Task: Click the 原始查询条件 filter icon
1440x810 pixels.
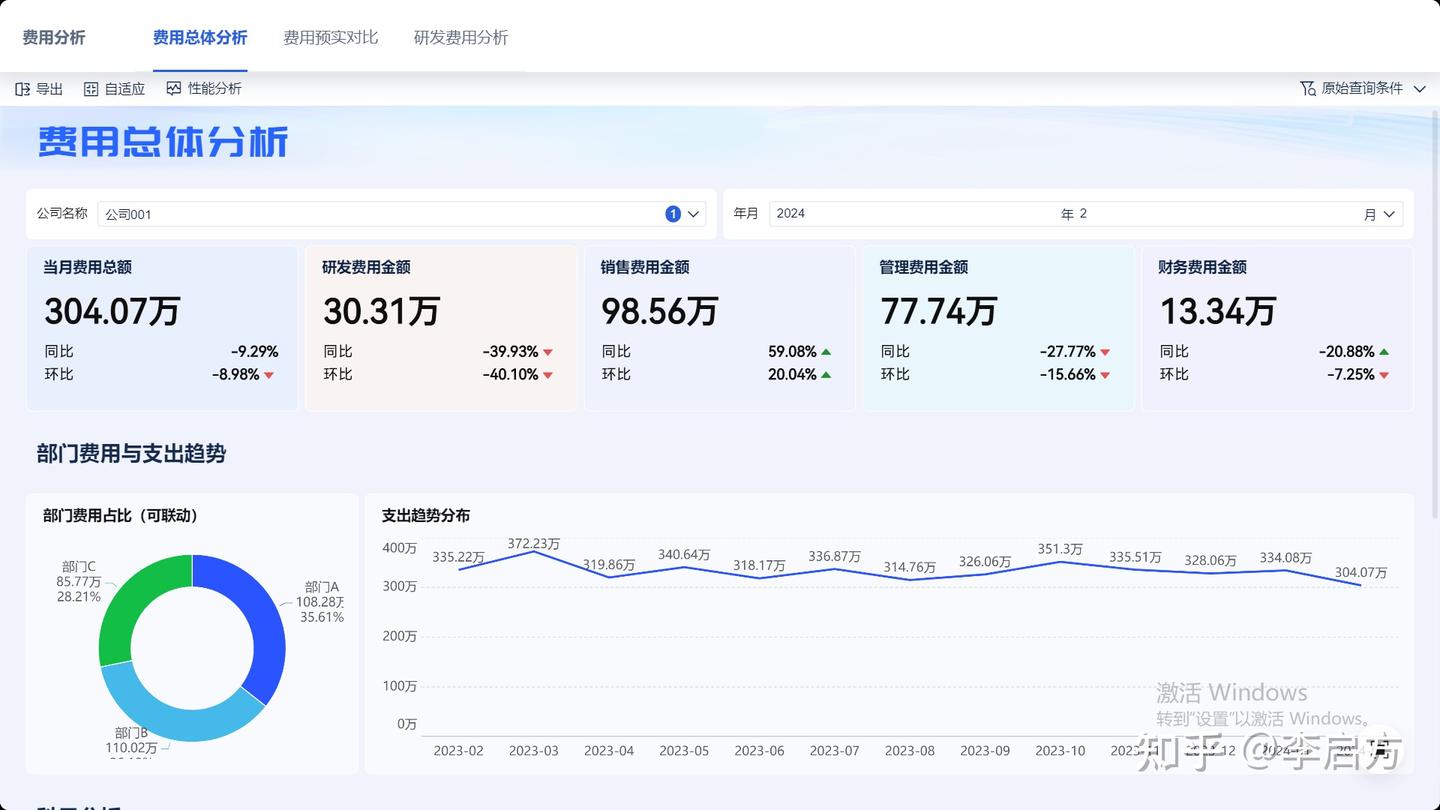Action: click(x=1307, y=88)
